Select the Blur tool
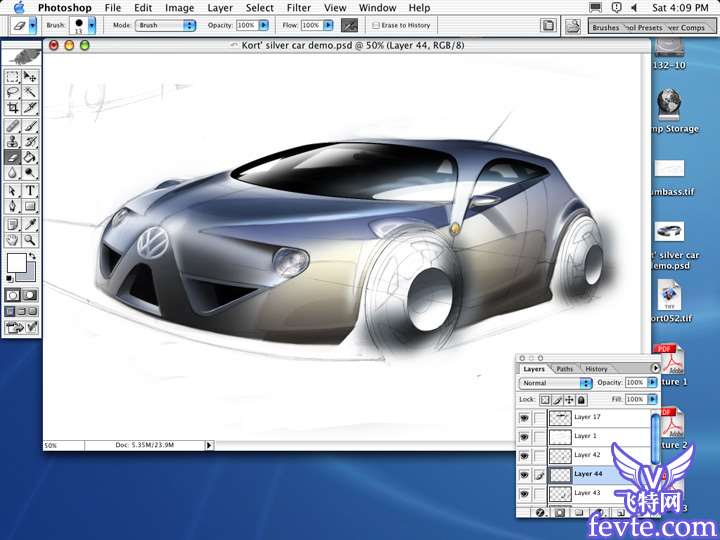Viewport: 720px width, 540px height. (x=12, y=173)
